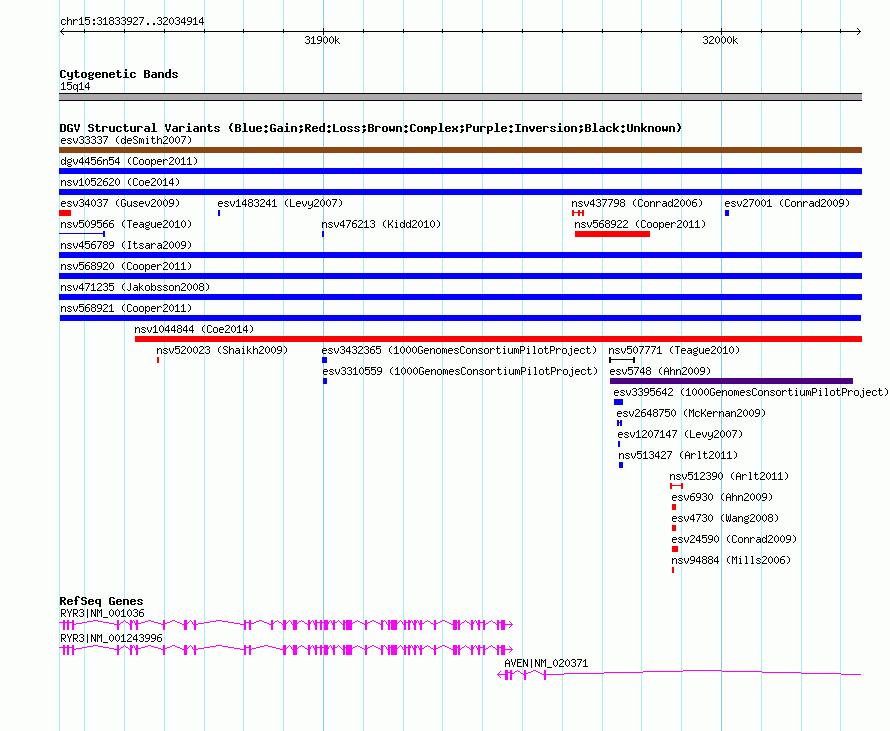890x731 pixels.
Task: Open esv6930 (Ahn2009) label
Action: [722, 497]
